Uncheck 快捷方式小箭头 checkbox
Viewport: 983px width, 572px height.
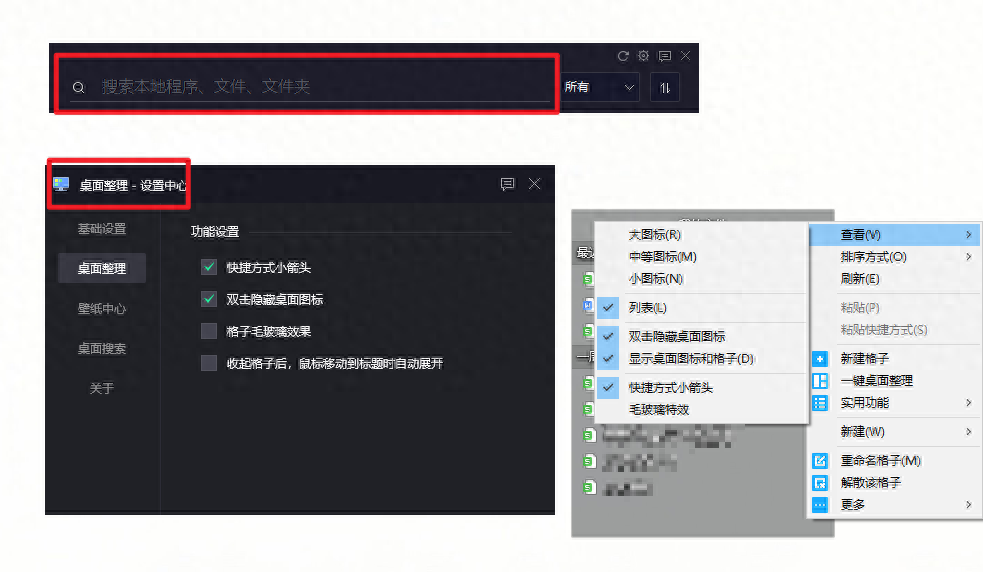tap(209, 267)
